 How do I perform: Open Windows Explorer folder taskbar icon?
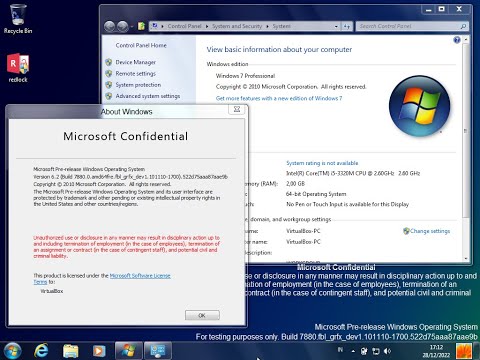(x=70, y=351)
